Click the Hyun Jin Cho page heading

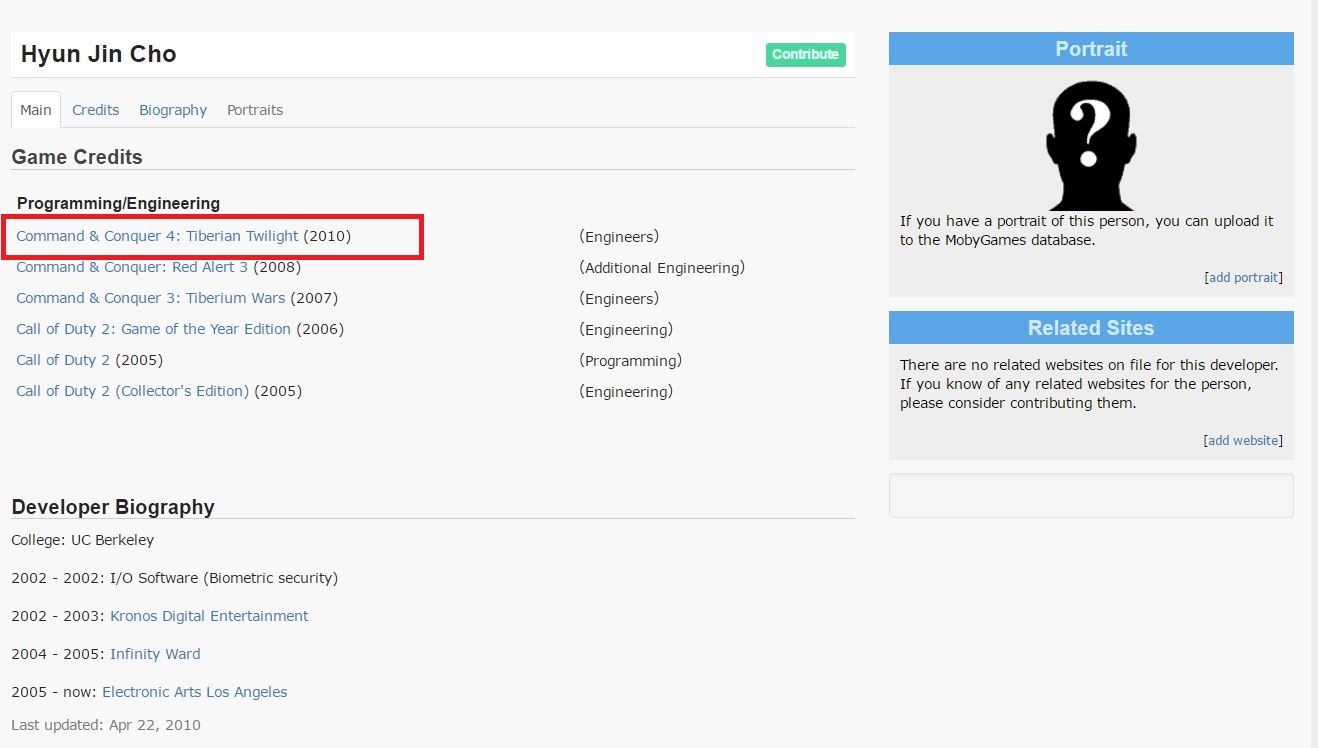99,54
